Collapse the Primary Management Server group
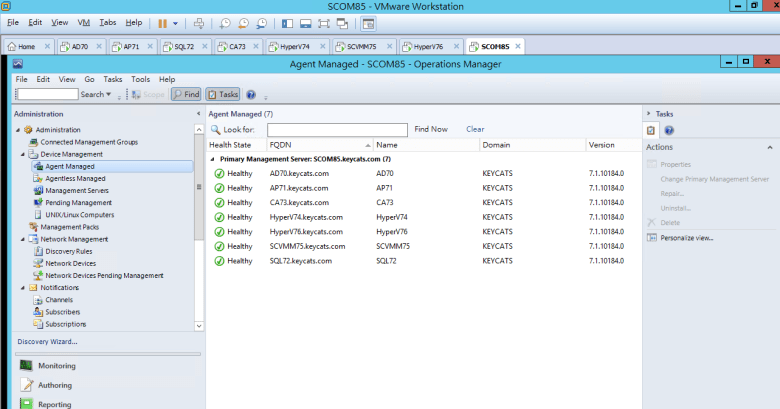The height and width of the screenshot is (409, 780). coord(212,159)
